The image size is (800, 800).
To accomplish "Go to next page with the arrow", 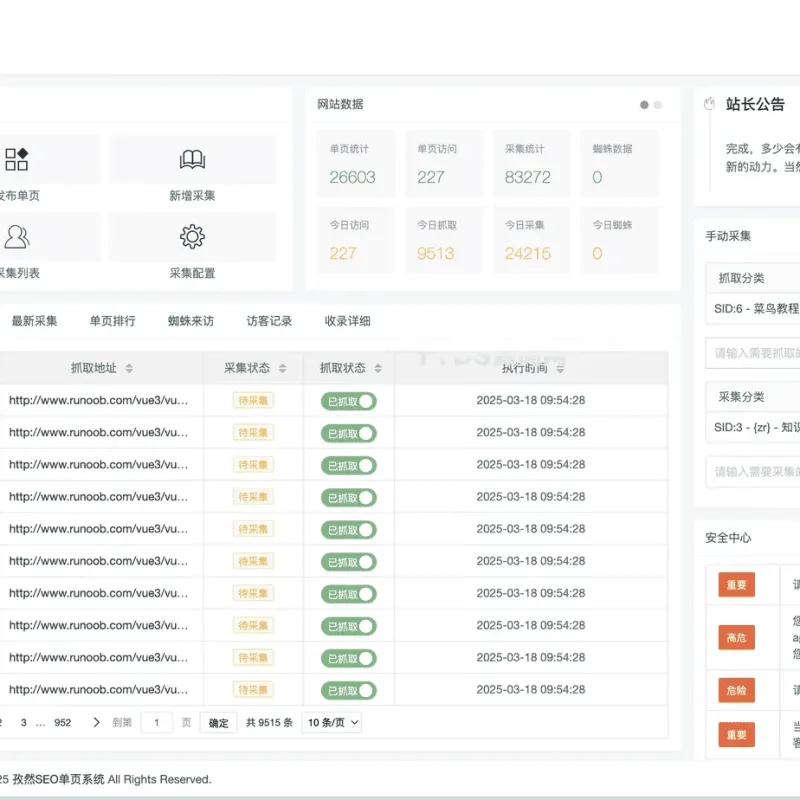I will point(96,722).
